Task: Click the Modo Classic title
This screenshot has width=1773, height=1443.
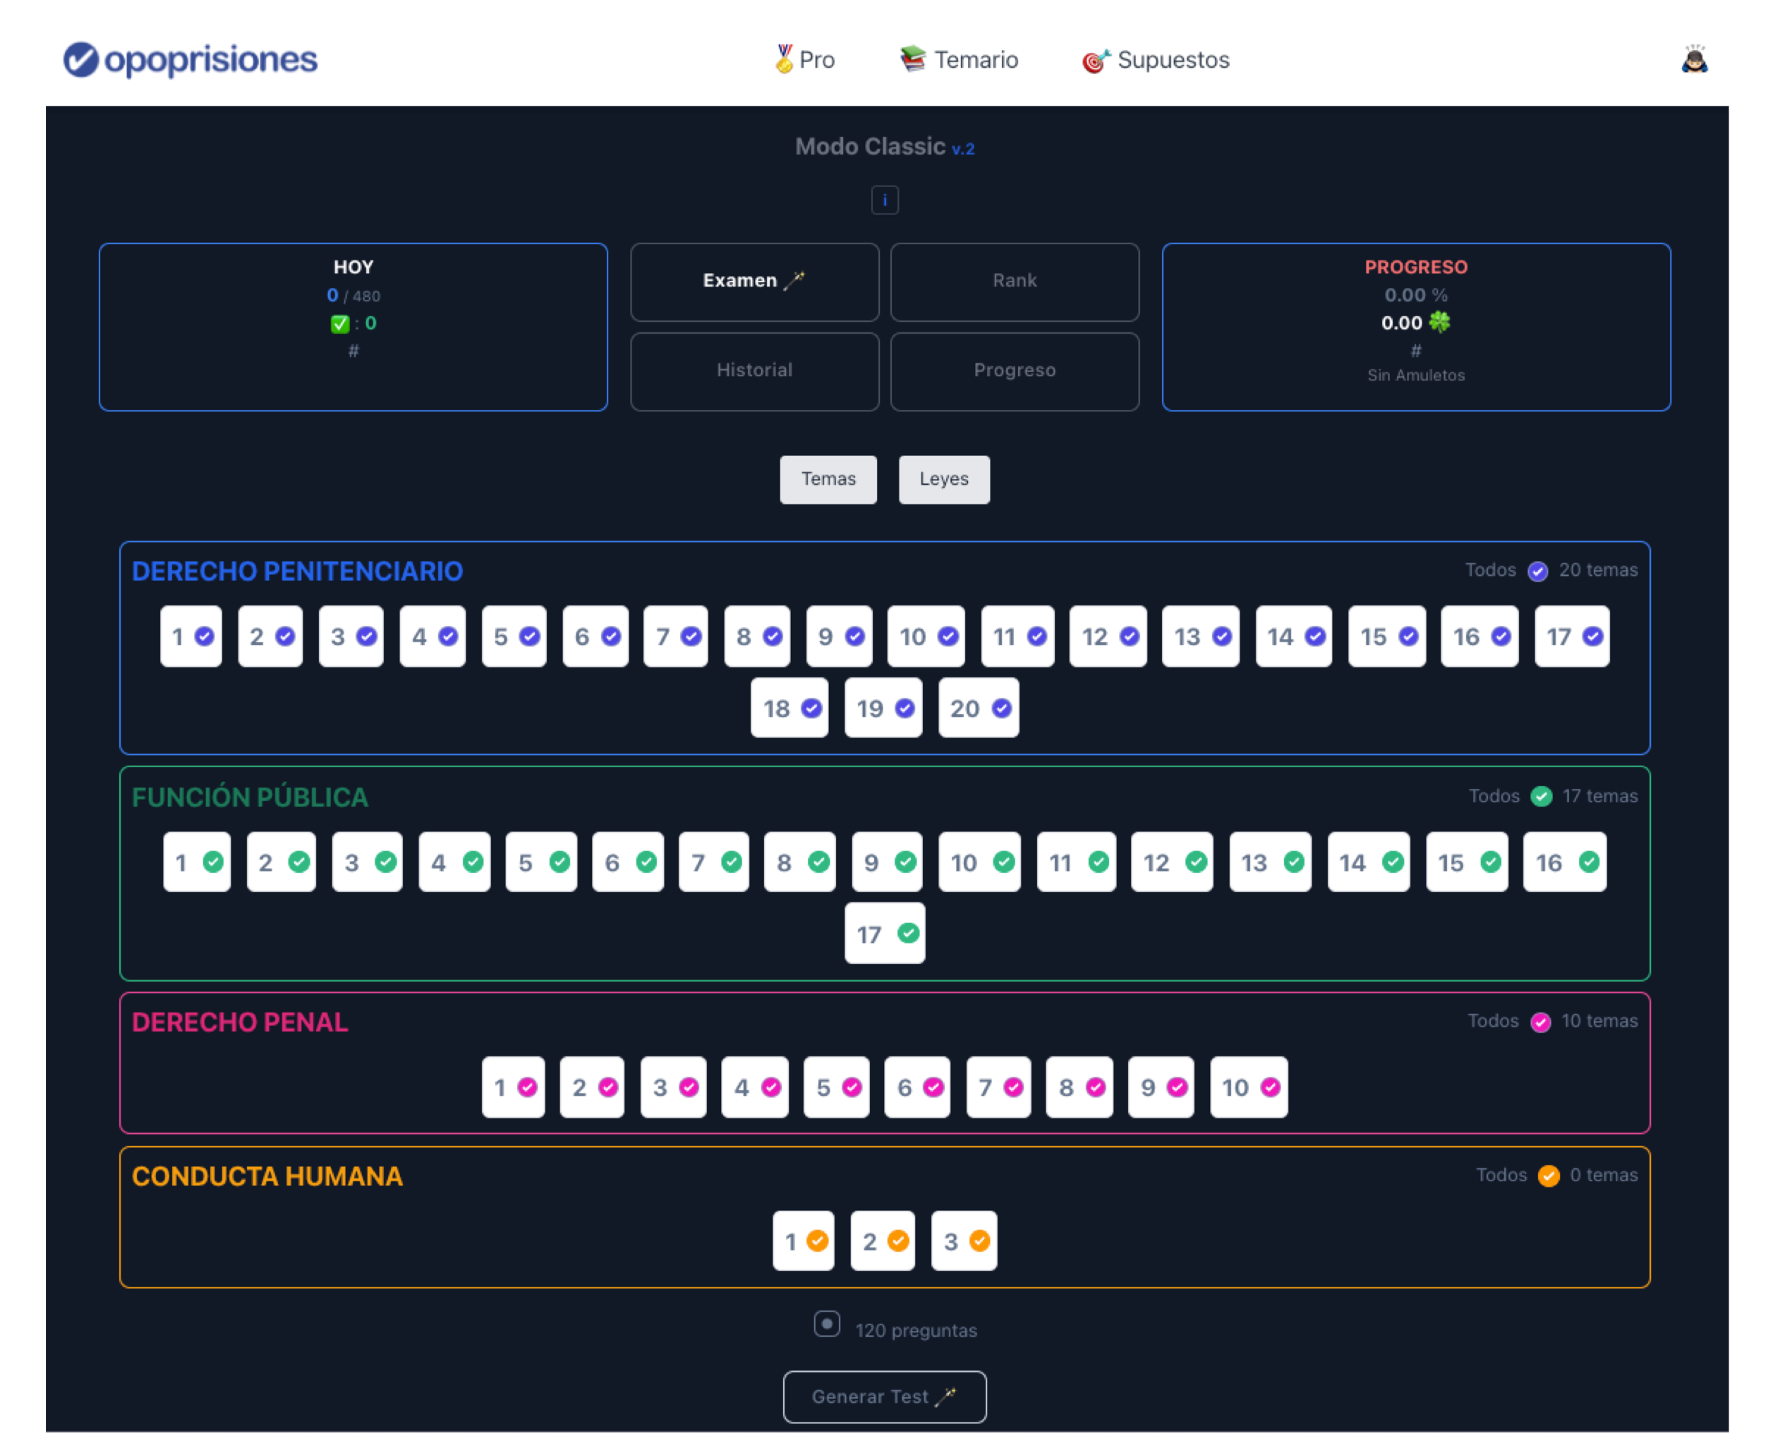Action: pos(870,147)
